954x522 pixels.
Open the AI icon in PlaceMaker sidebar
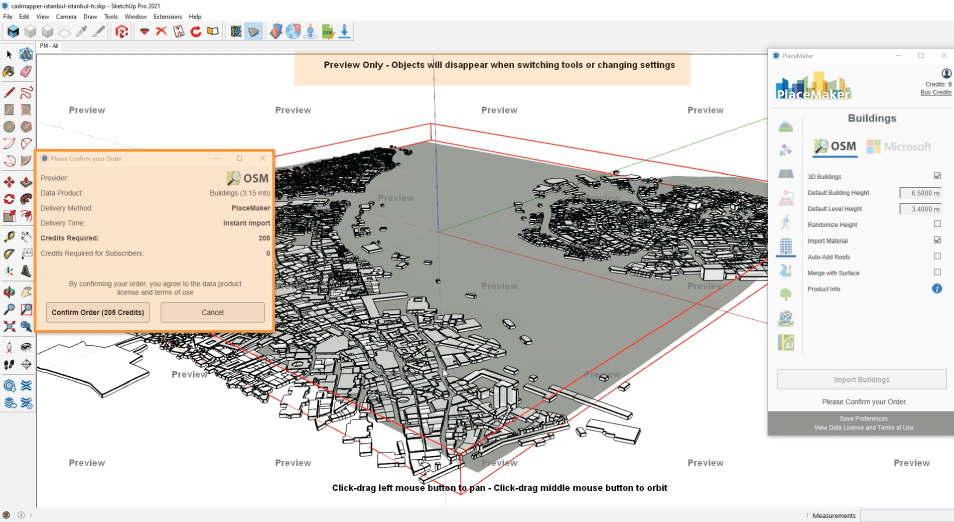click(785, 343)
